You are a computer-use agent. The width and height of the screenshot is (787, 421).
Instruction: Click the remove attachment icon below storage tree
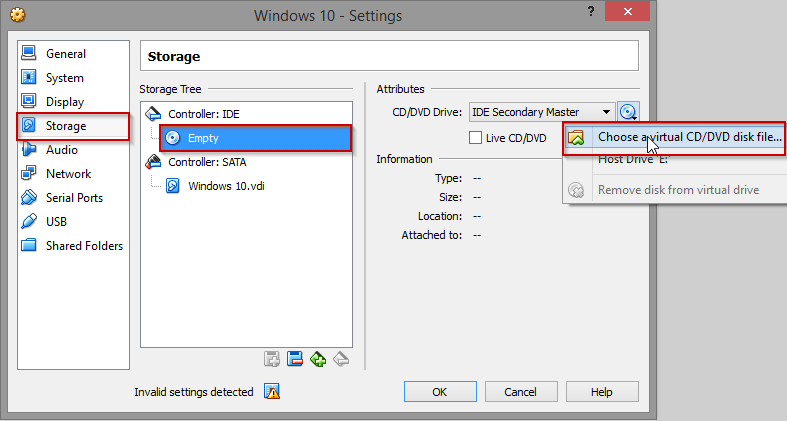click(295, 359)
